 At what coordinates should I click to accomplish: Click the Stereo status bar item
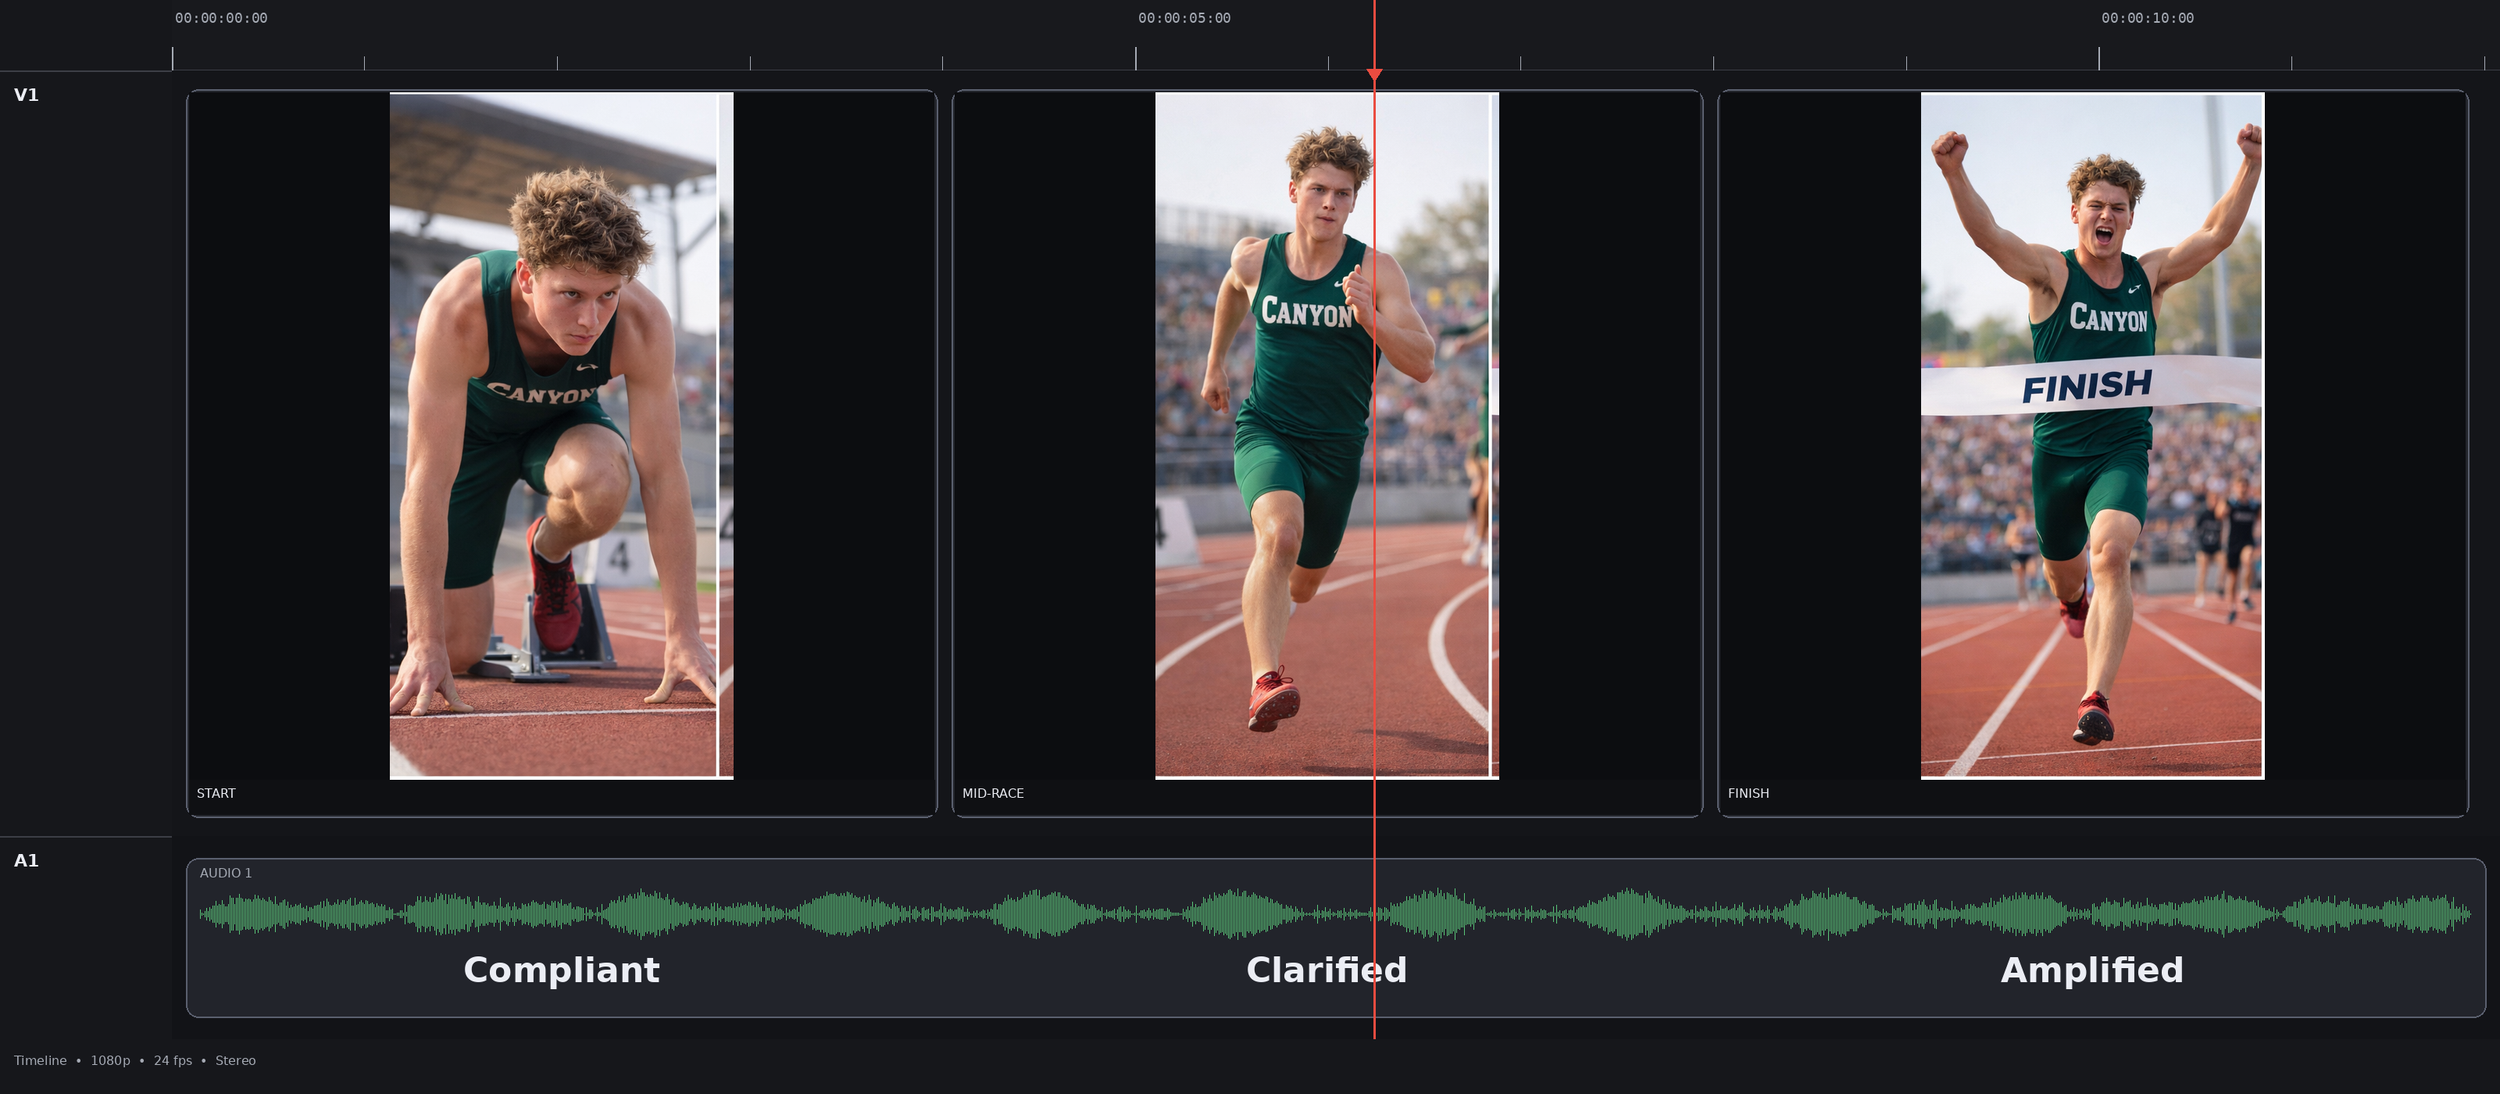tap(235, 1060)
